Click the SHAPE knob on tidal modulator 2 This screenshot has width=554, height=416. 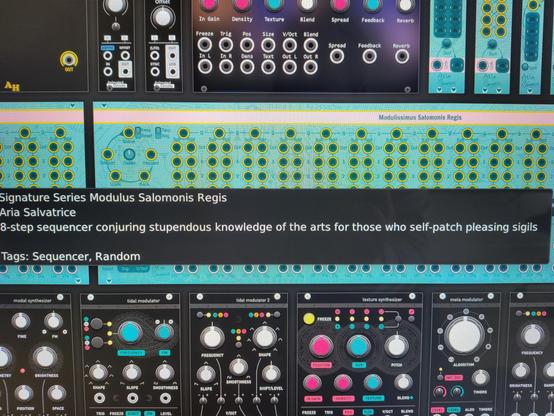click(265, 337)
